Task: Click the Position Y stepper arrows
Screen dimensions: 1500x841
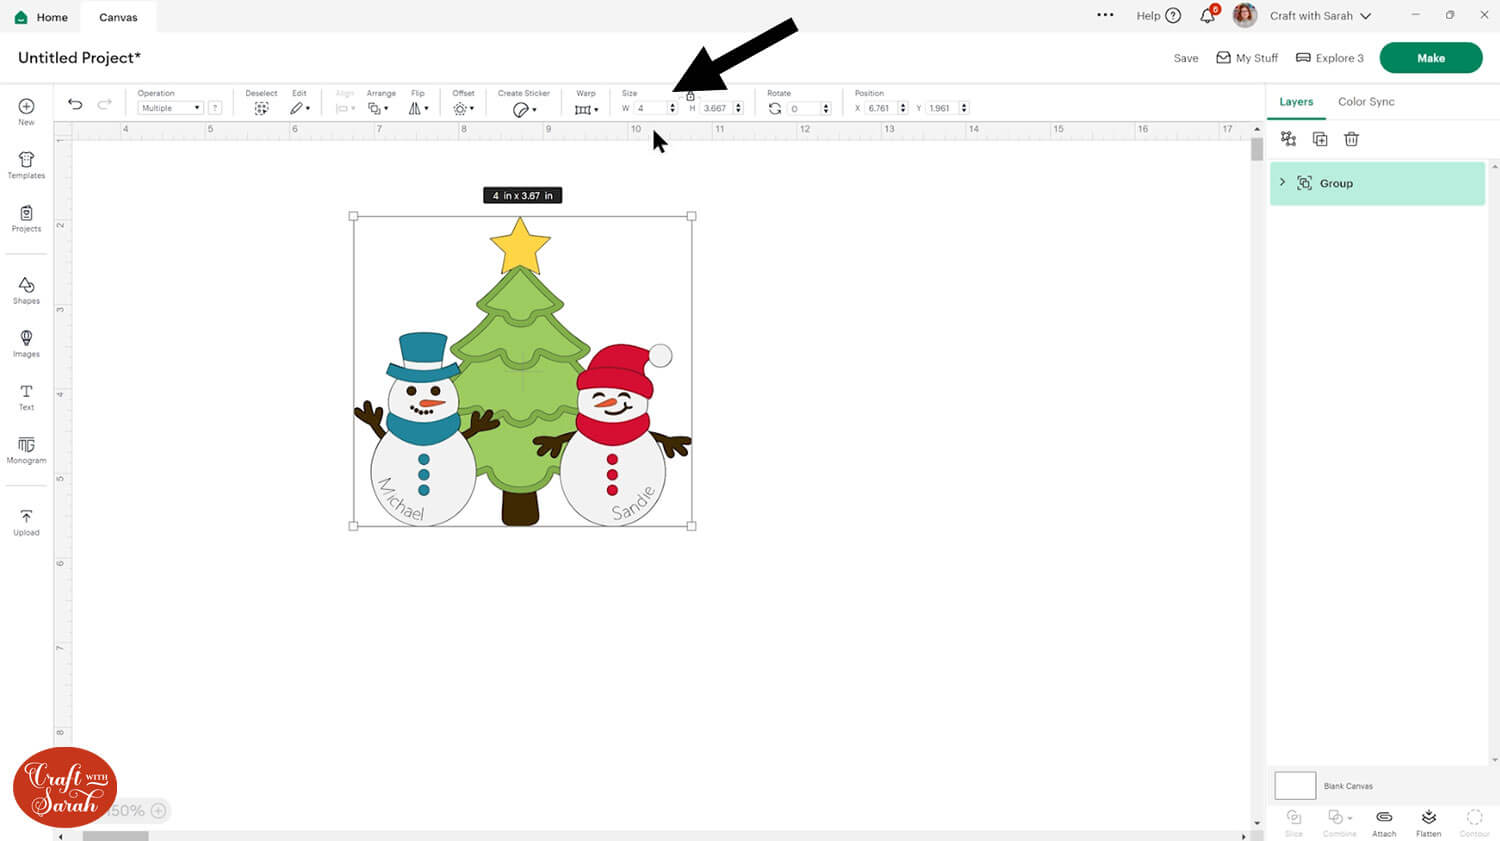Action: point(964,108)
